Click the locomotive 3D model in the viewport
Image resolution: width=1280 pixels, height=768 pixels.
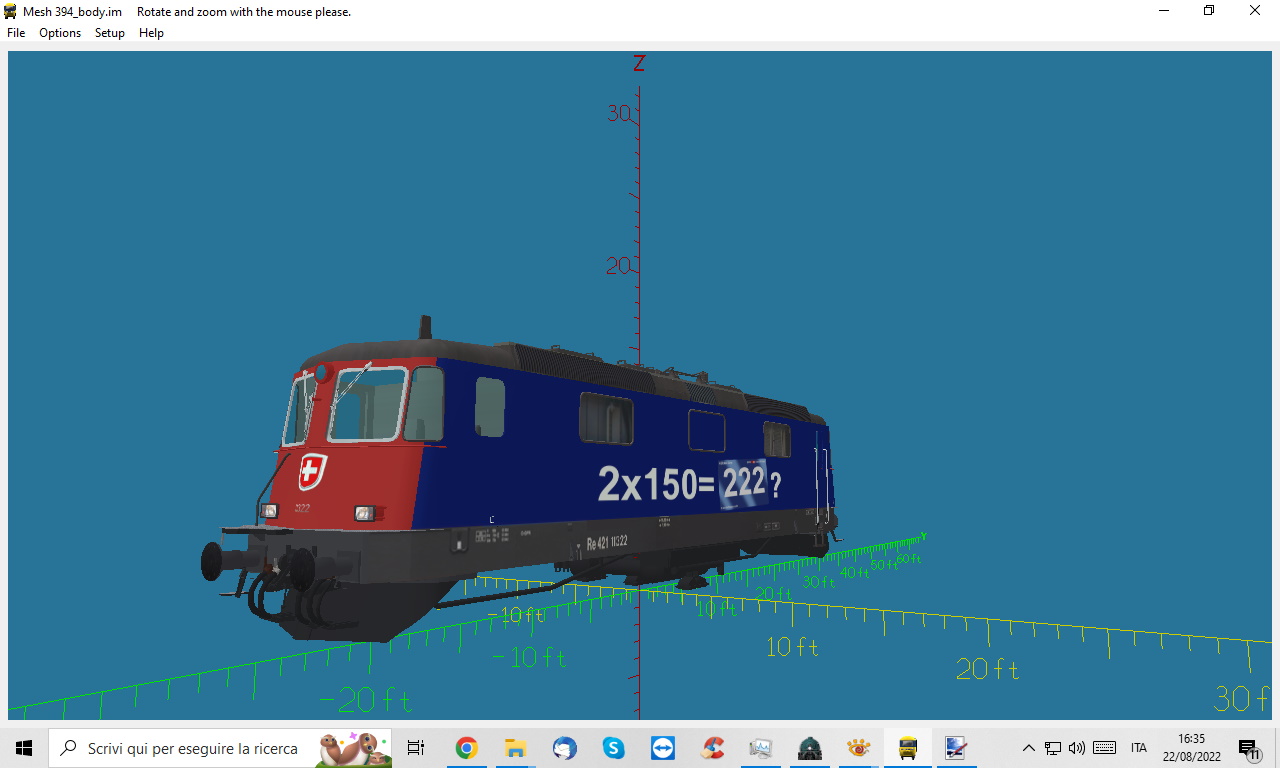click(520, 480)
